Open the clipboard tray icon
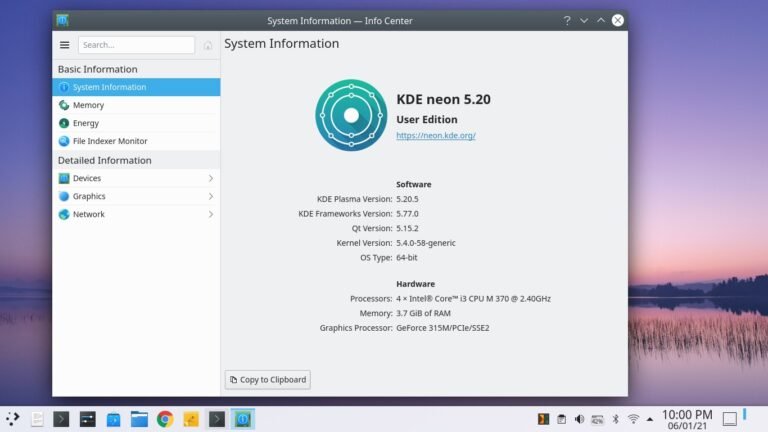Image resolution: width=768 pixels, height=432 pixels. click(561, 419)
